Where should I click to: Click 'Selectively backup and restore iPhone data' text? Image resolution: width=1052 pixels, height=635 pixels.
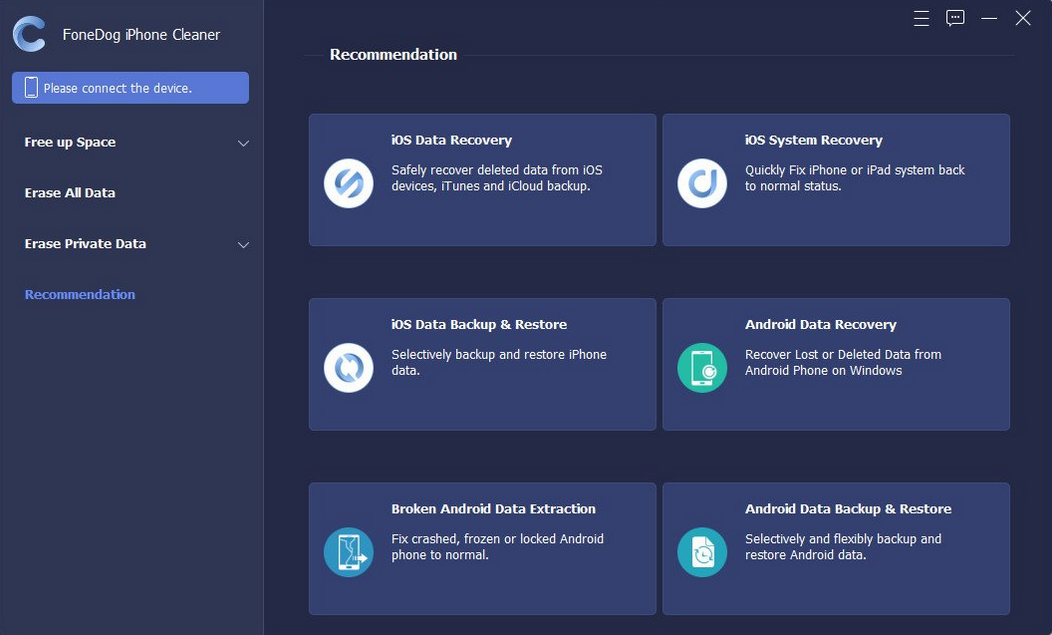499,362
